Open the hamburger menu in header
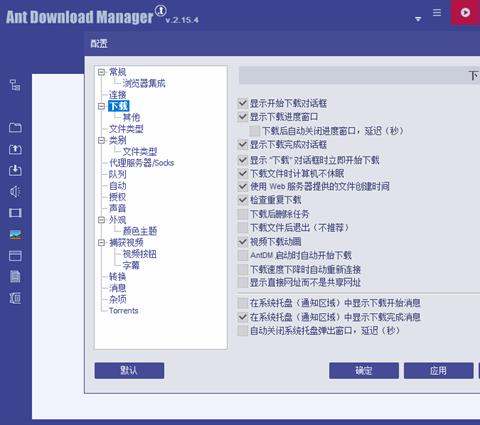This screenshot has height=425, width=480. coord(437,13)
